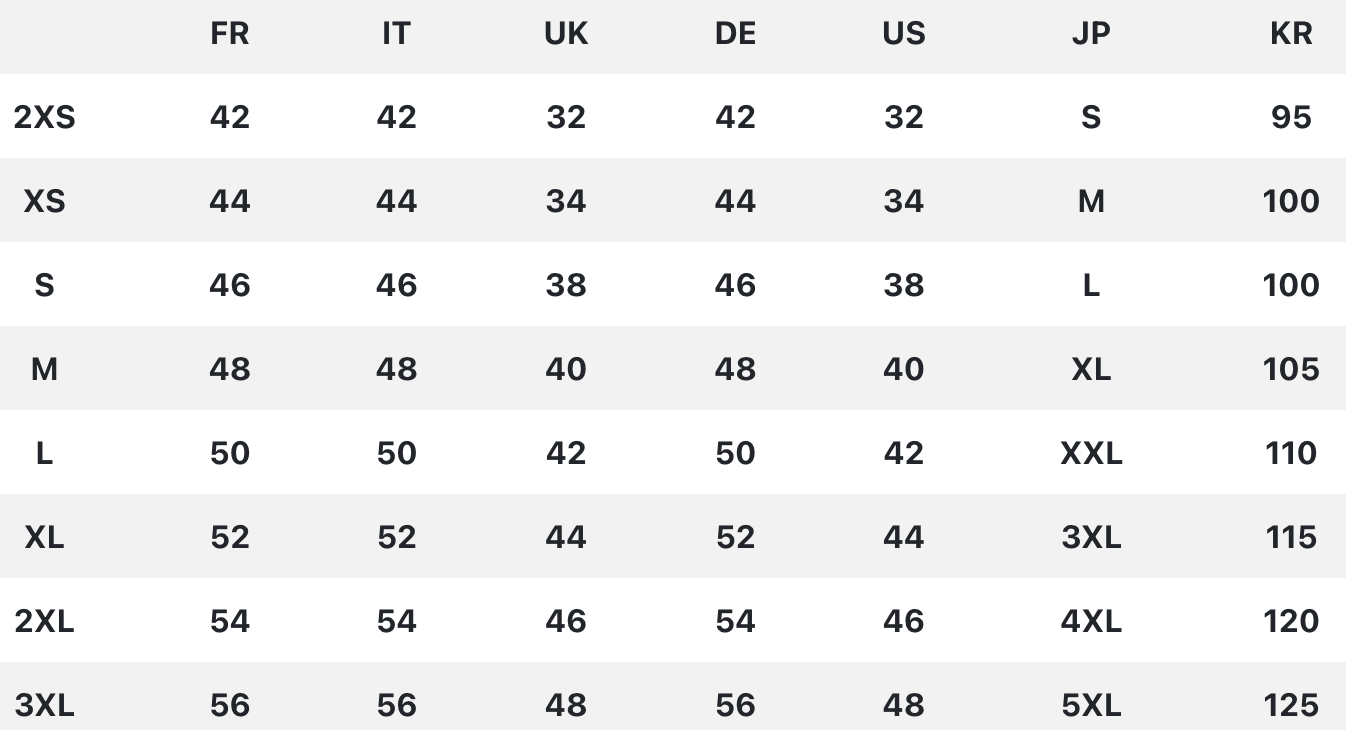Click KR value 125 in 3XL row
Image resolution: width=1346 pixels, height=730 pixels.
point(1291,706)
